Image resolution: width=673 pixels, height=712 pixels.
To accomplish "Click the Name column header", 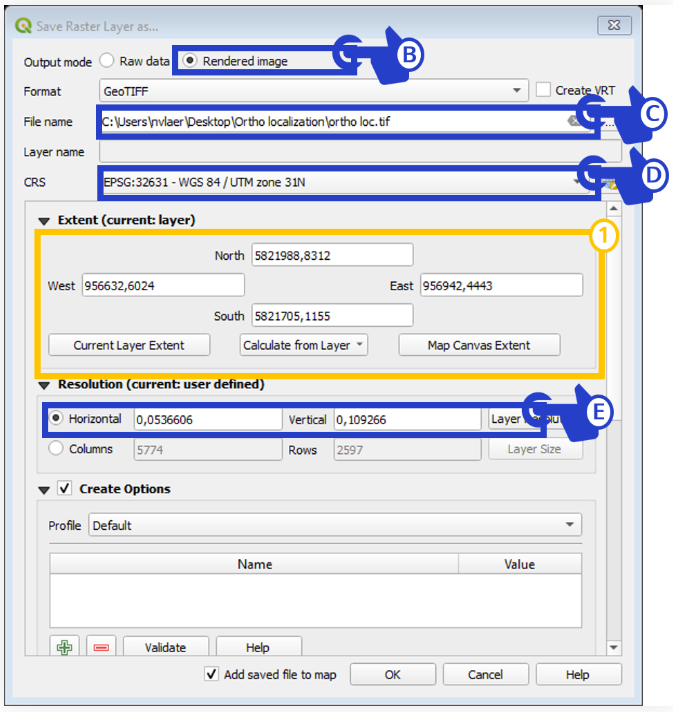I will coord(254,564).
